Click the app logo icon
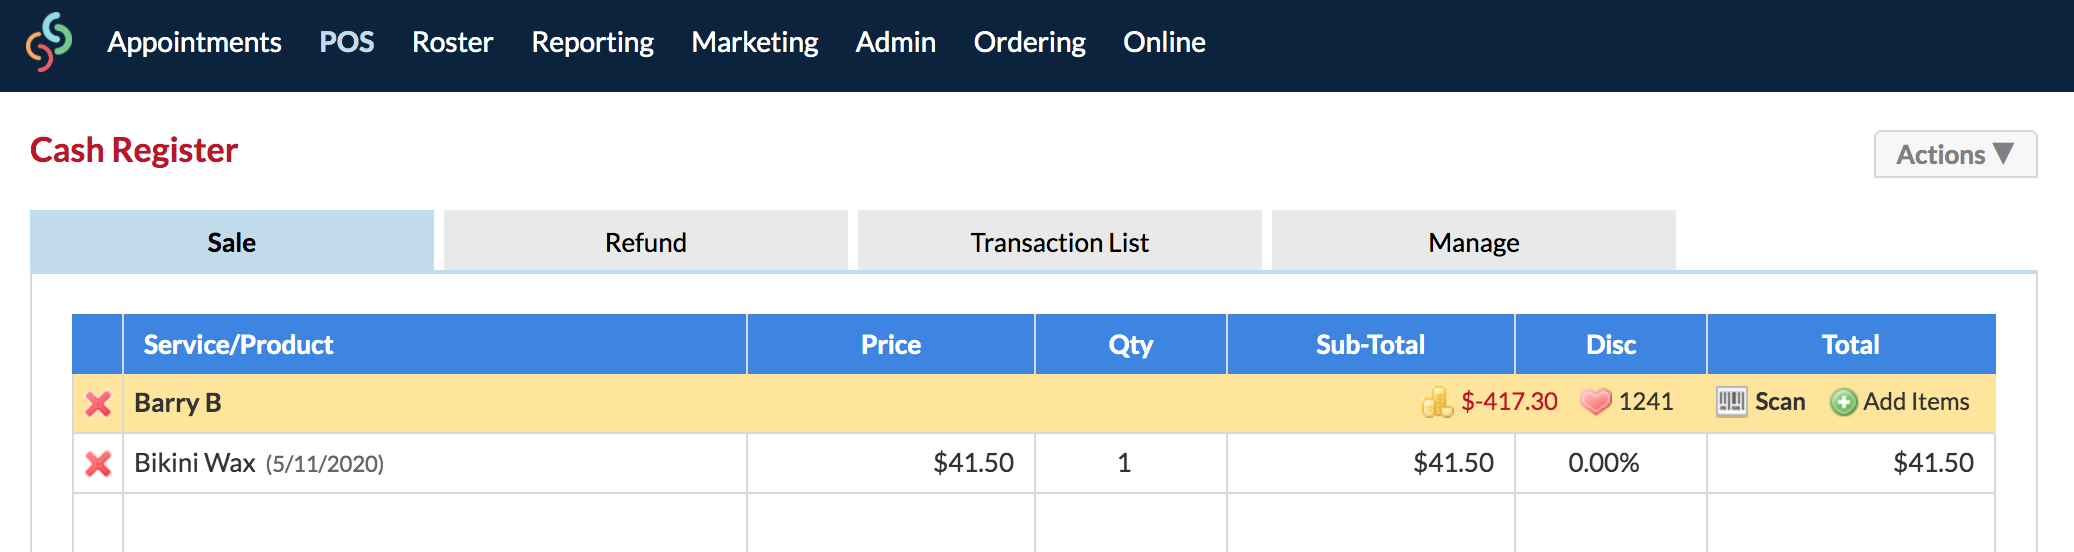This screenshot has height=552, width=2074. click(x=49, y=42)
